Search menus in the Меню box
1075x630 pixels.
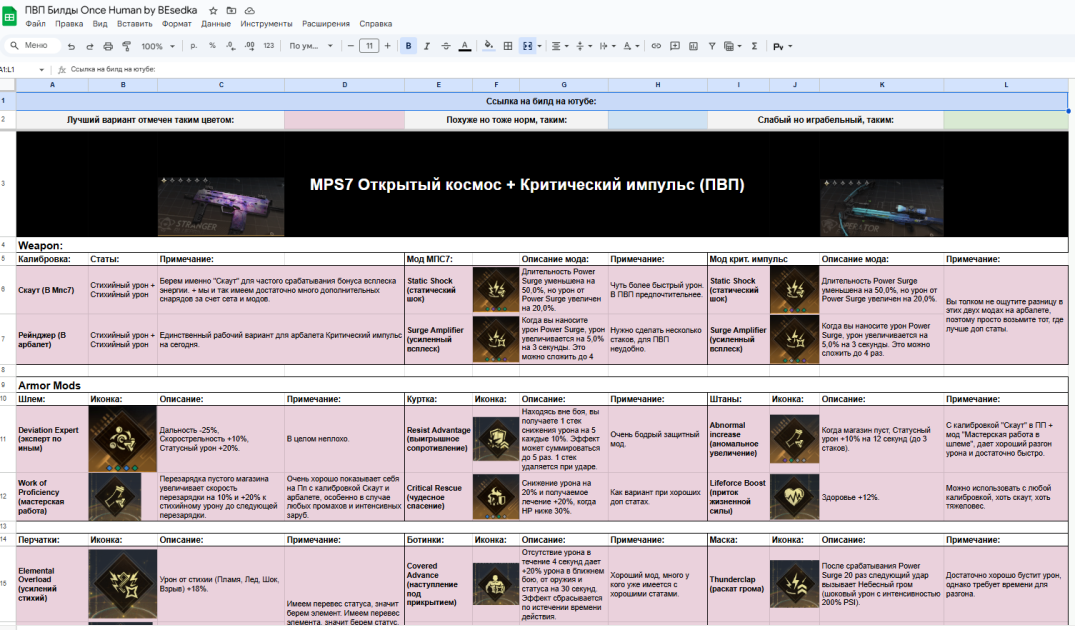click(x=31, y=46)
